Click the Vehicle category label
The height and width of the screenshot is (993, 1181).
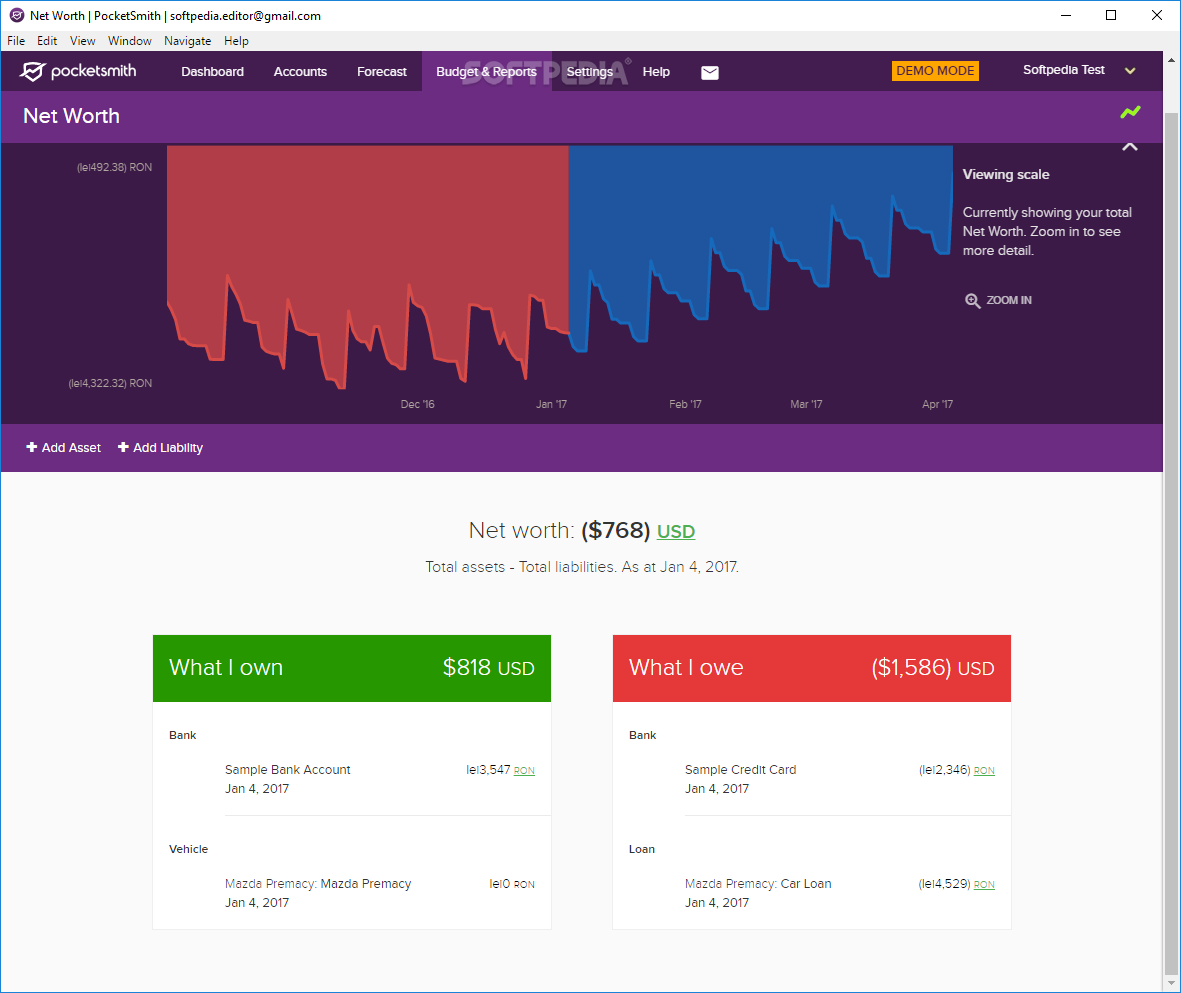[x=188, y=849]
